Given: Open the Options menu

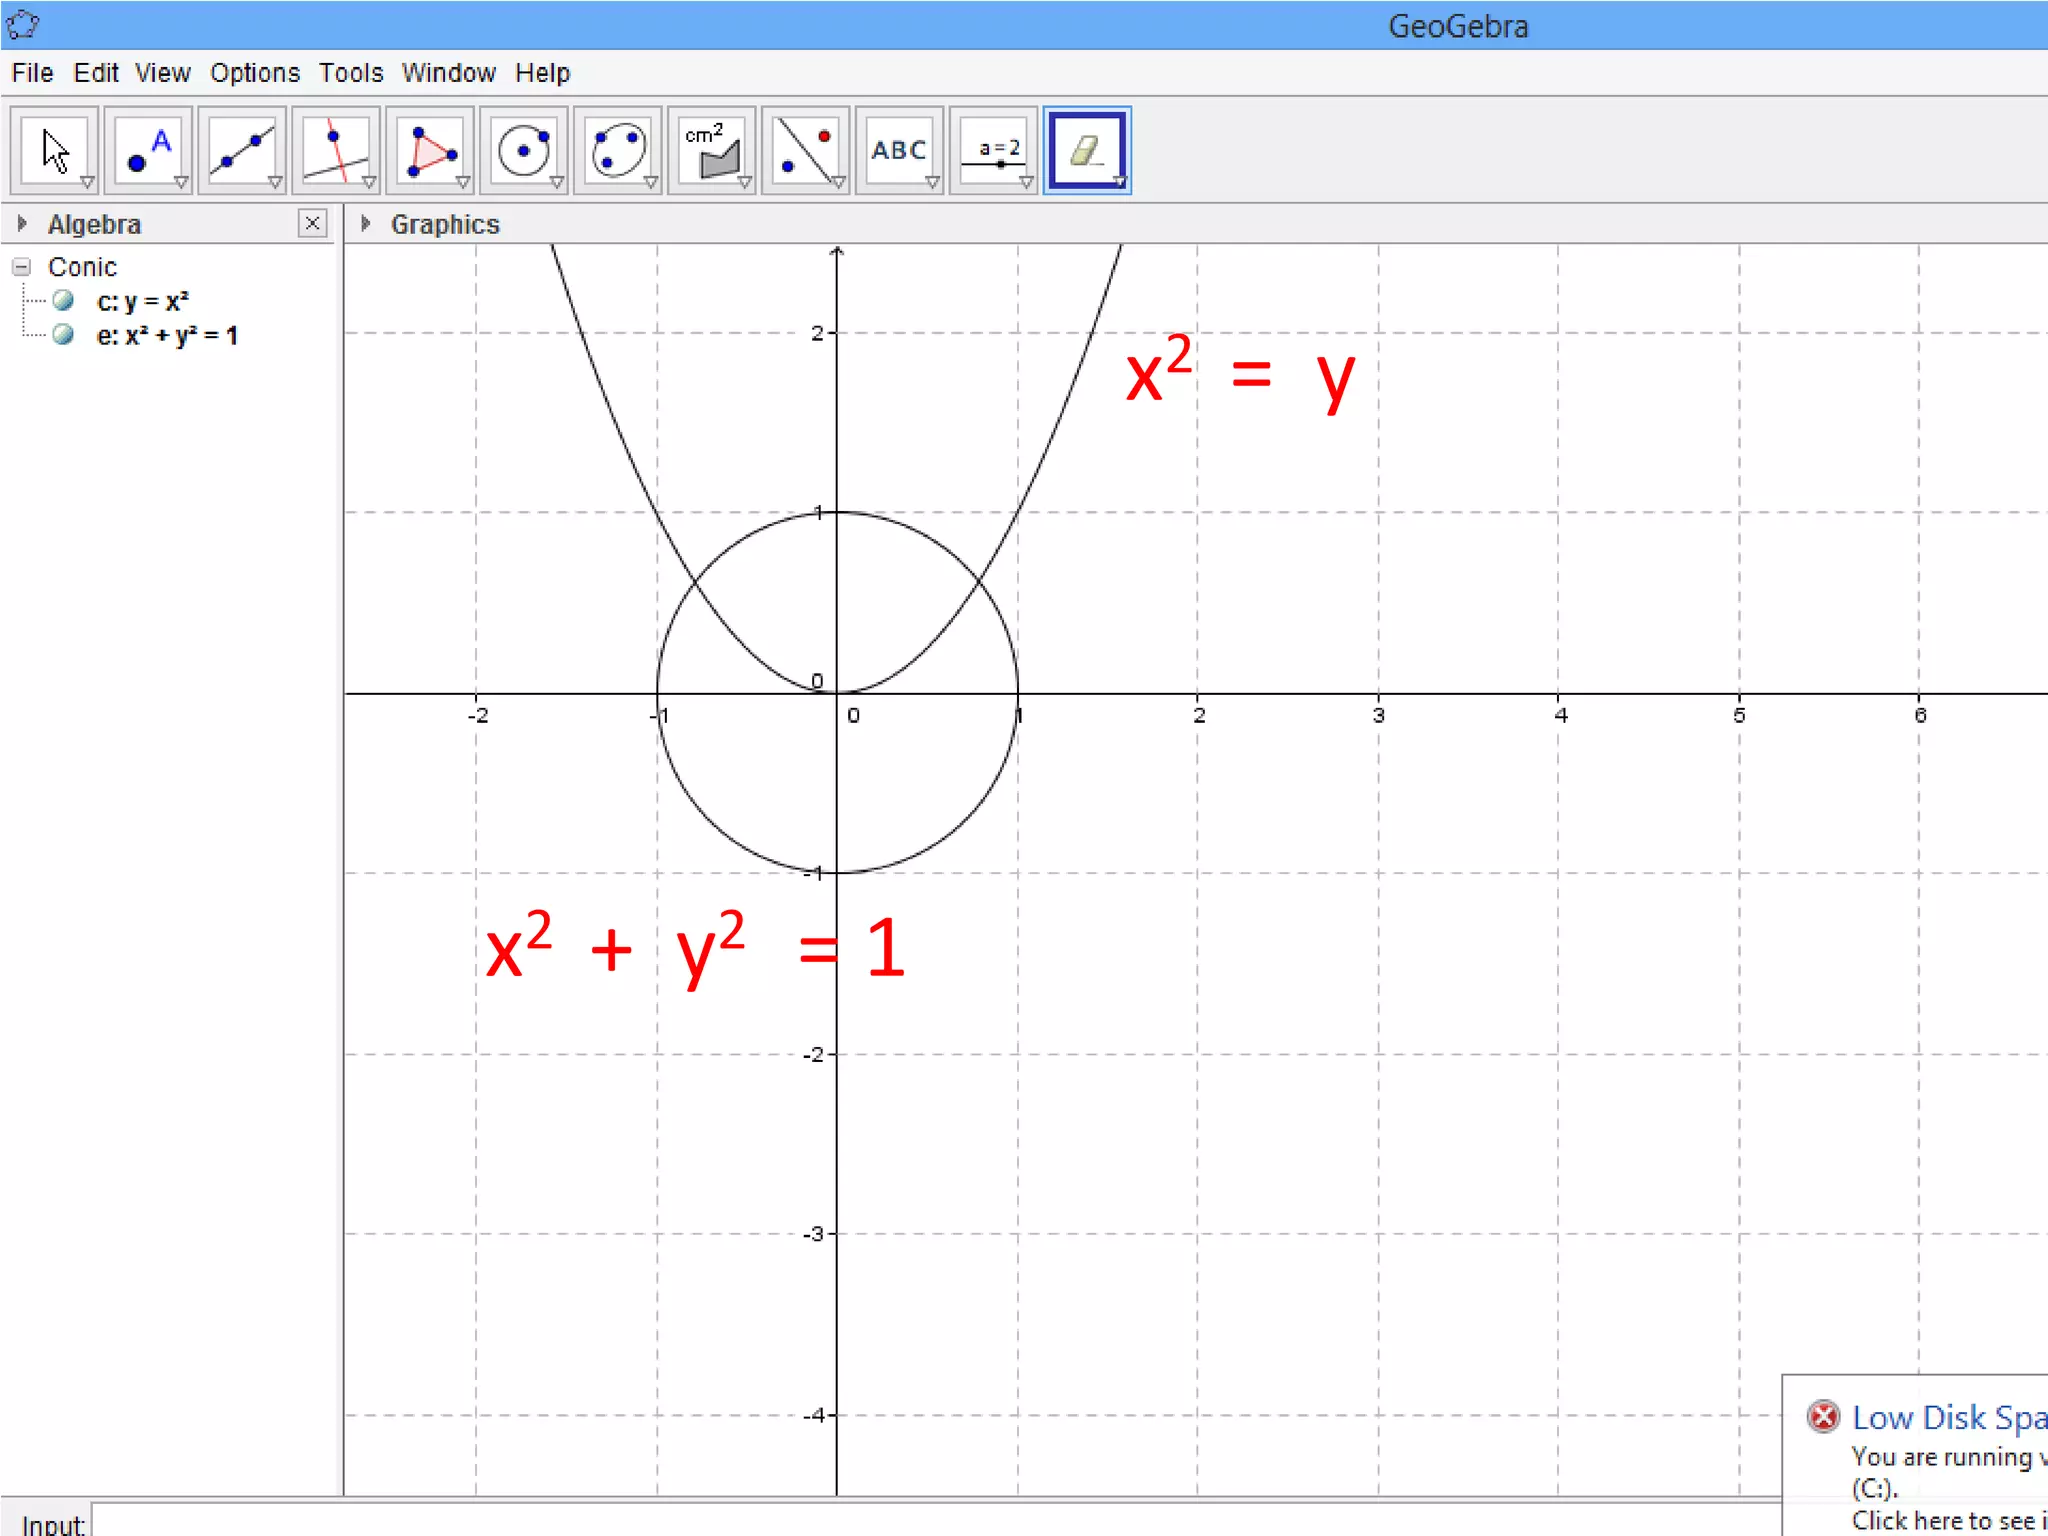Looking at the screenshot, I should click(x=254, y=73).
